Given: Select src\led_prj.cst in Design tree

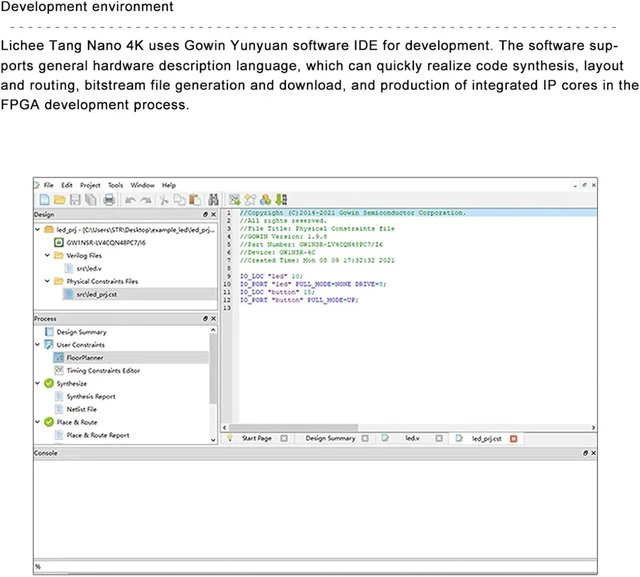Looking at the screenshot, I should tap(97, 294).
